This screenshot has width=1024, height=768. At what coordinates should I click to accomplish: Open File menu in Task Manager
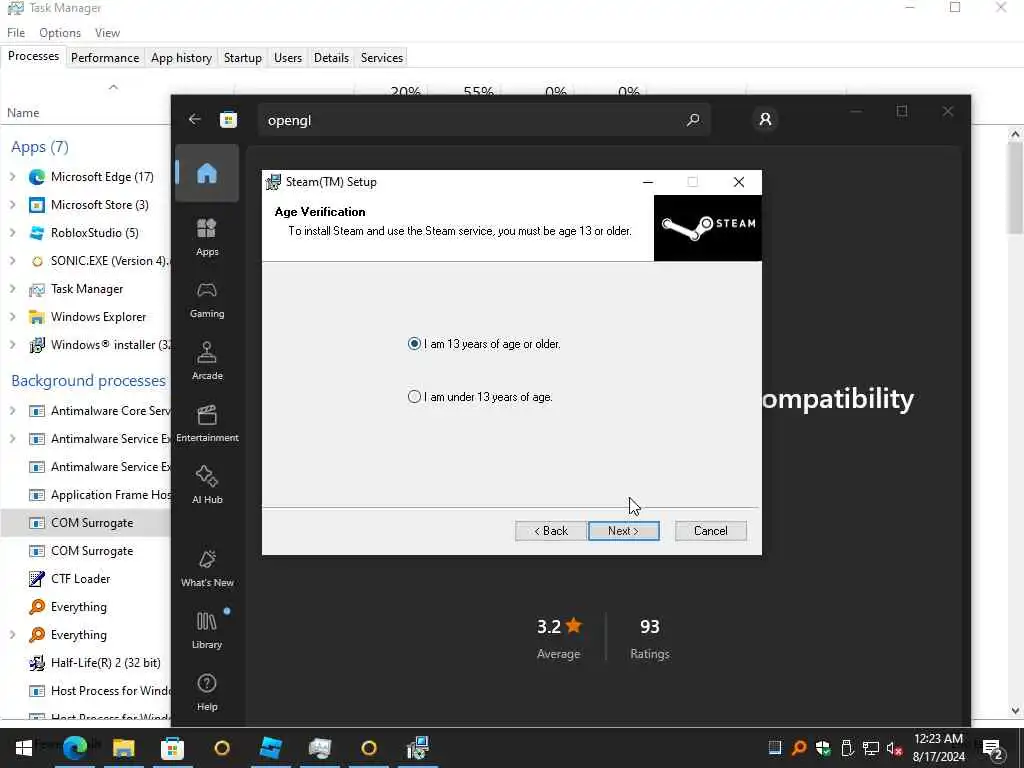pos(16,33)
